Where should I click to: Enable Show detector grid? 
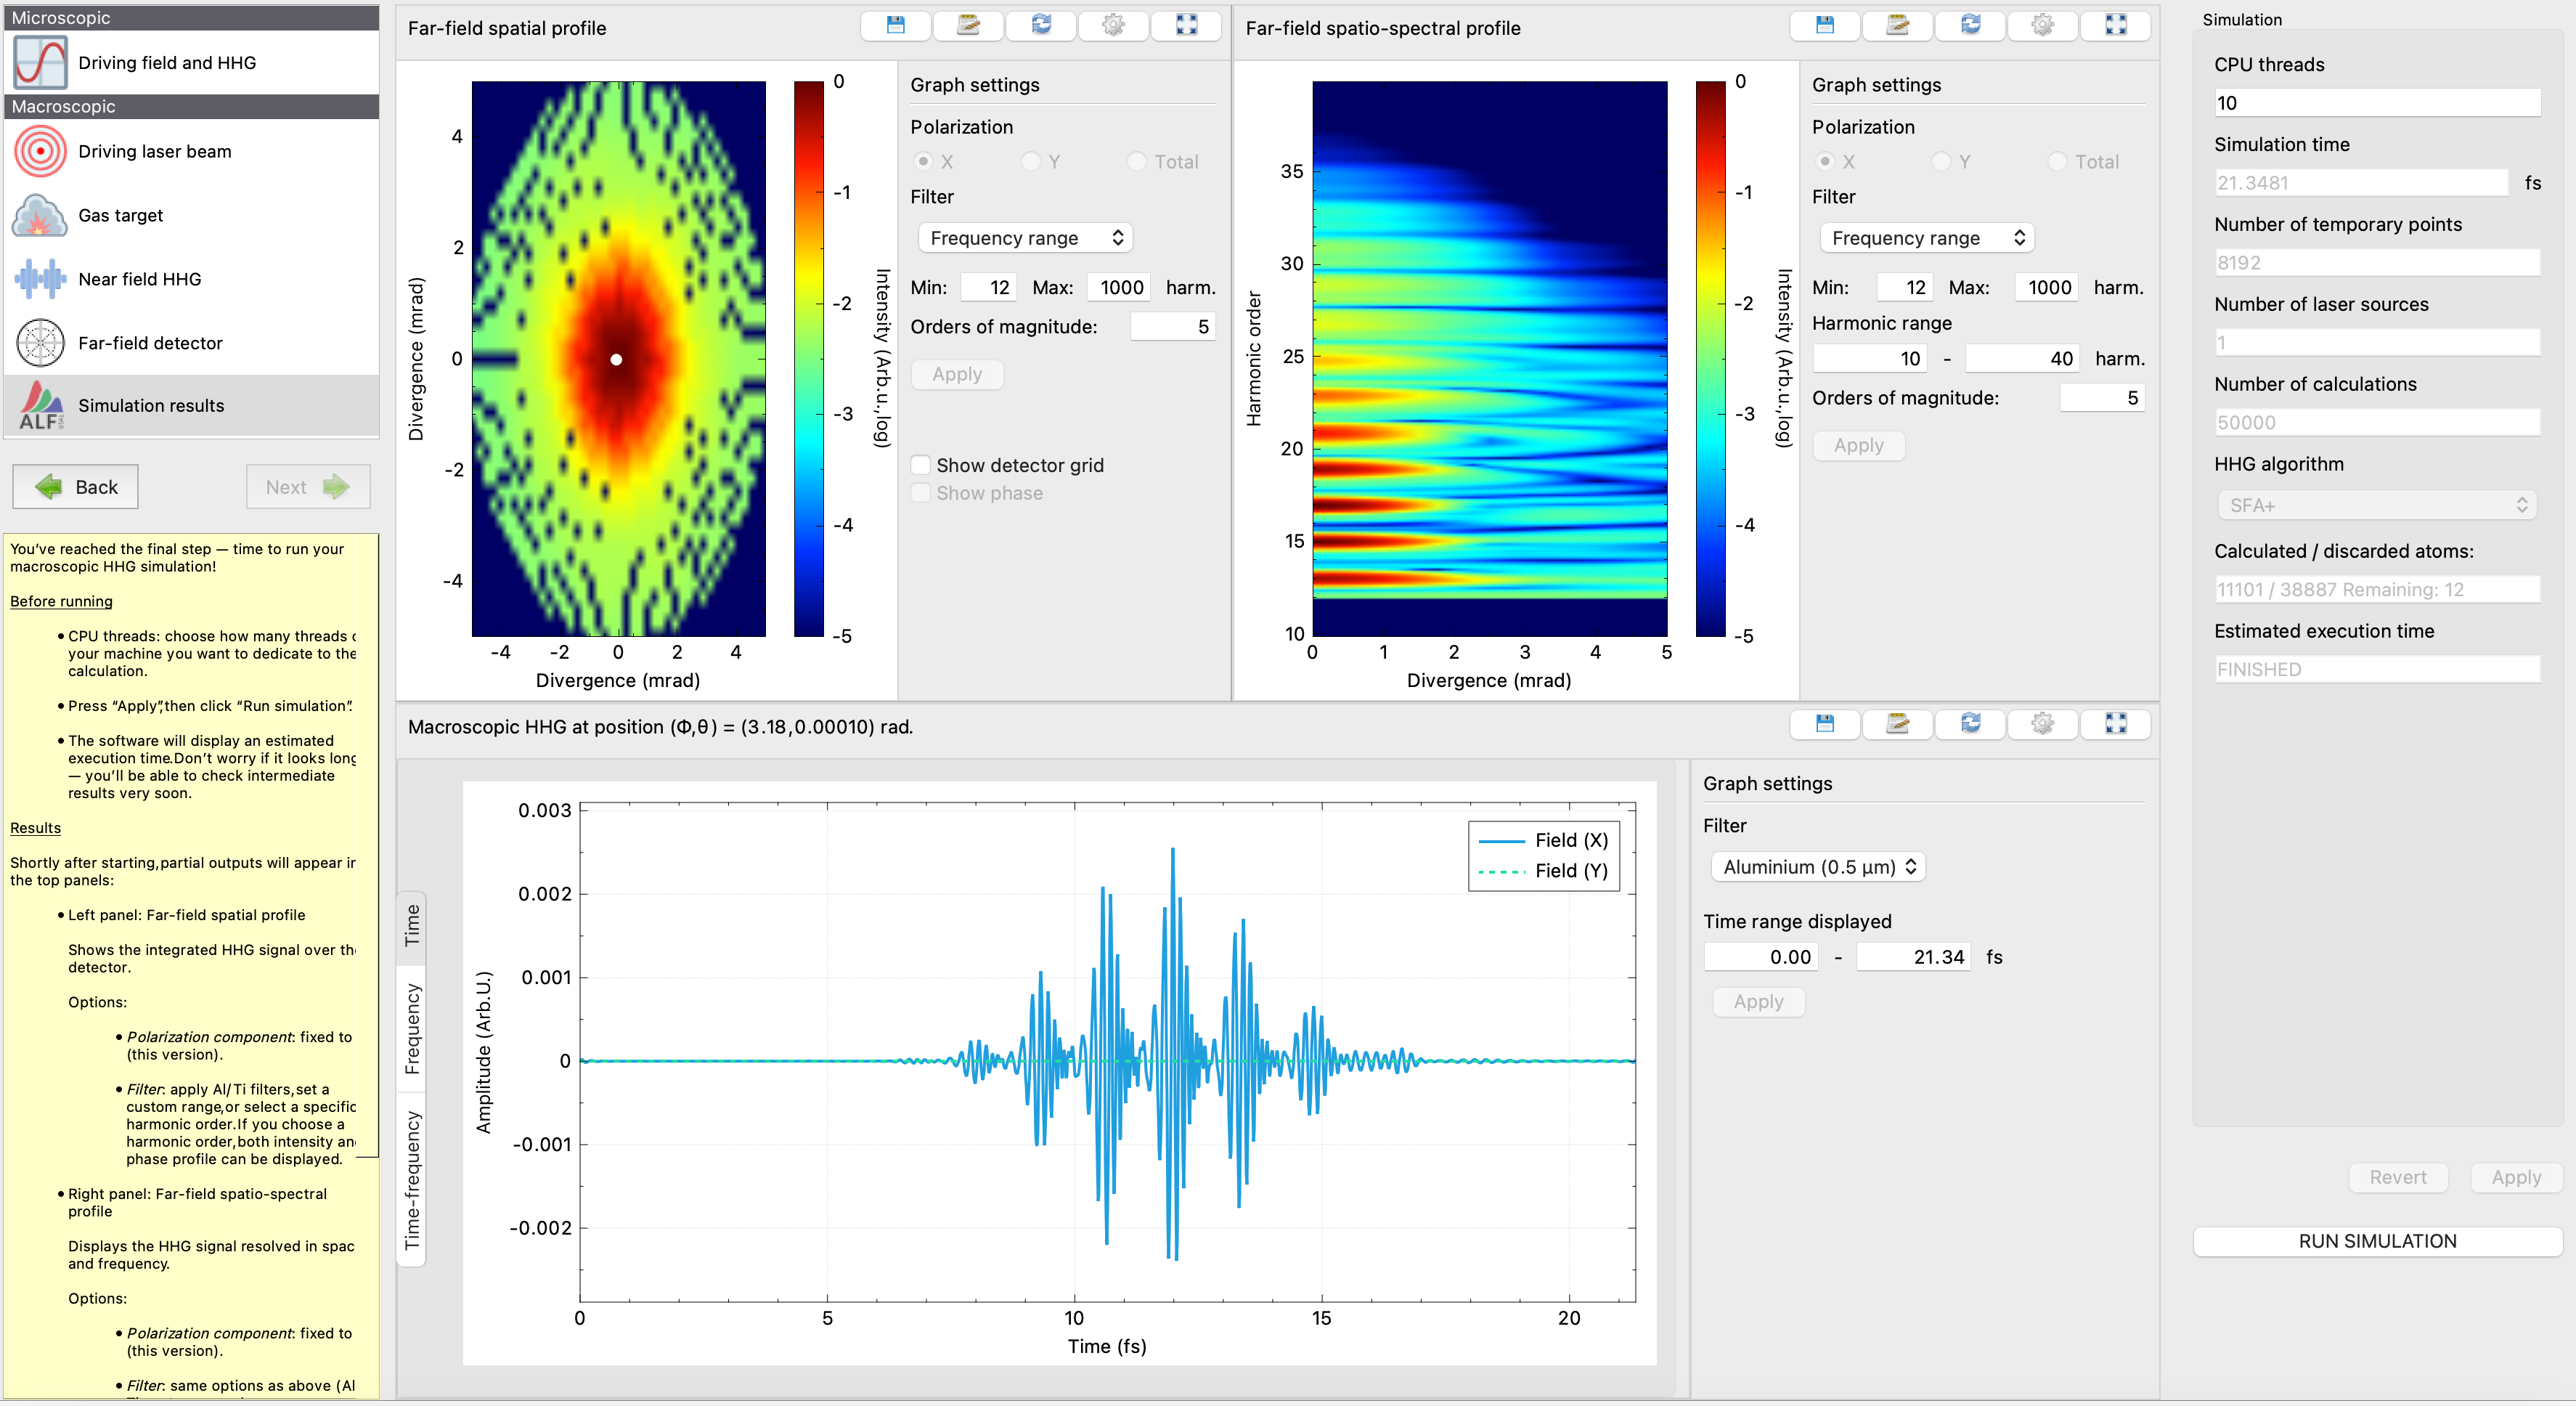pos(920,464)
